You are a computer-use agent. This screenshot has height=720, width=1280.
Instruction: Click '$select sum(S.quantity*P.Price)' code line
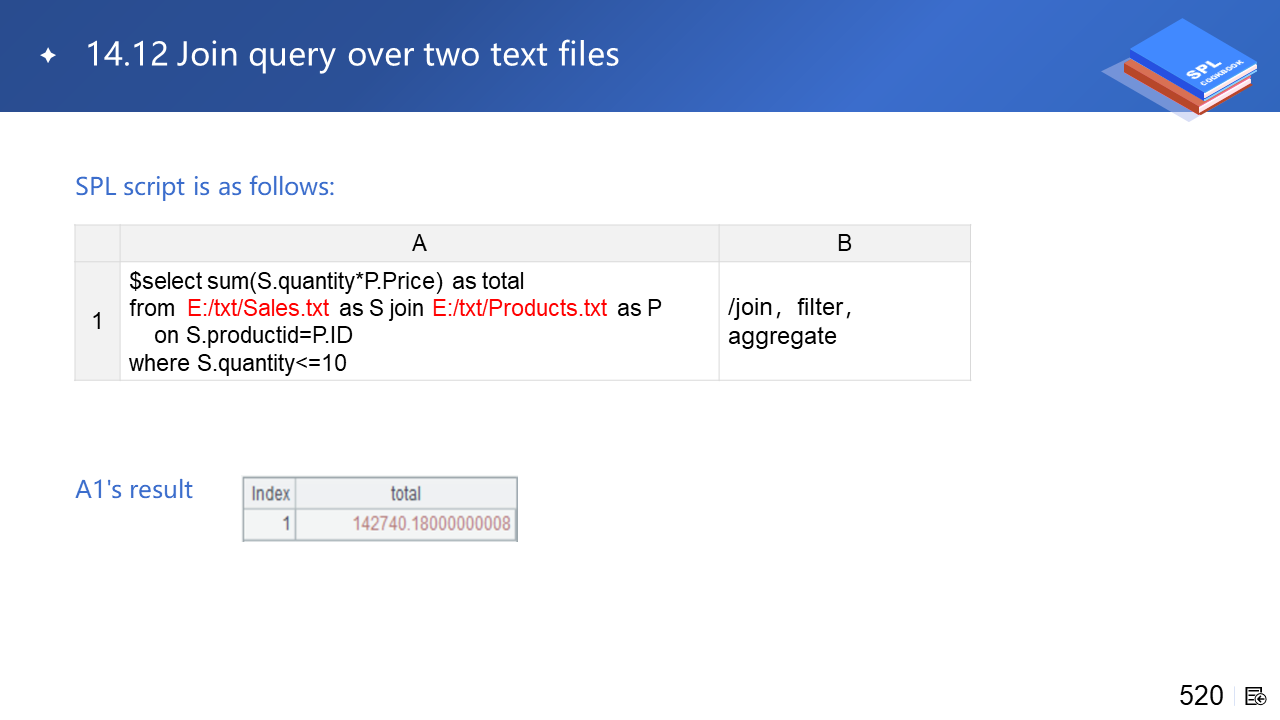[286, 280]
